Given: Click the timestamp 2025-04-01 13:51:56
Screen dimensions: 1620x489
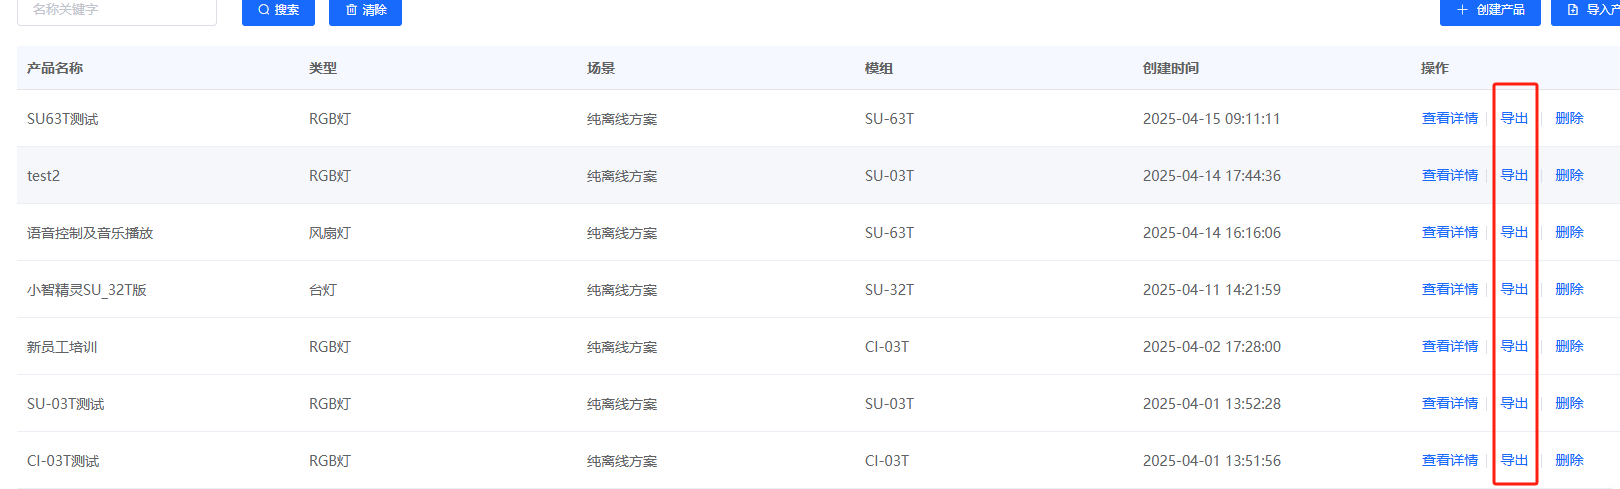Looking at the screenshot, I should click(1212, 461).
